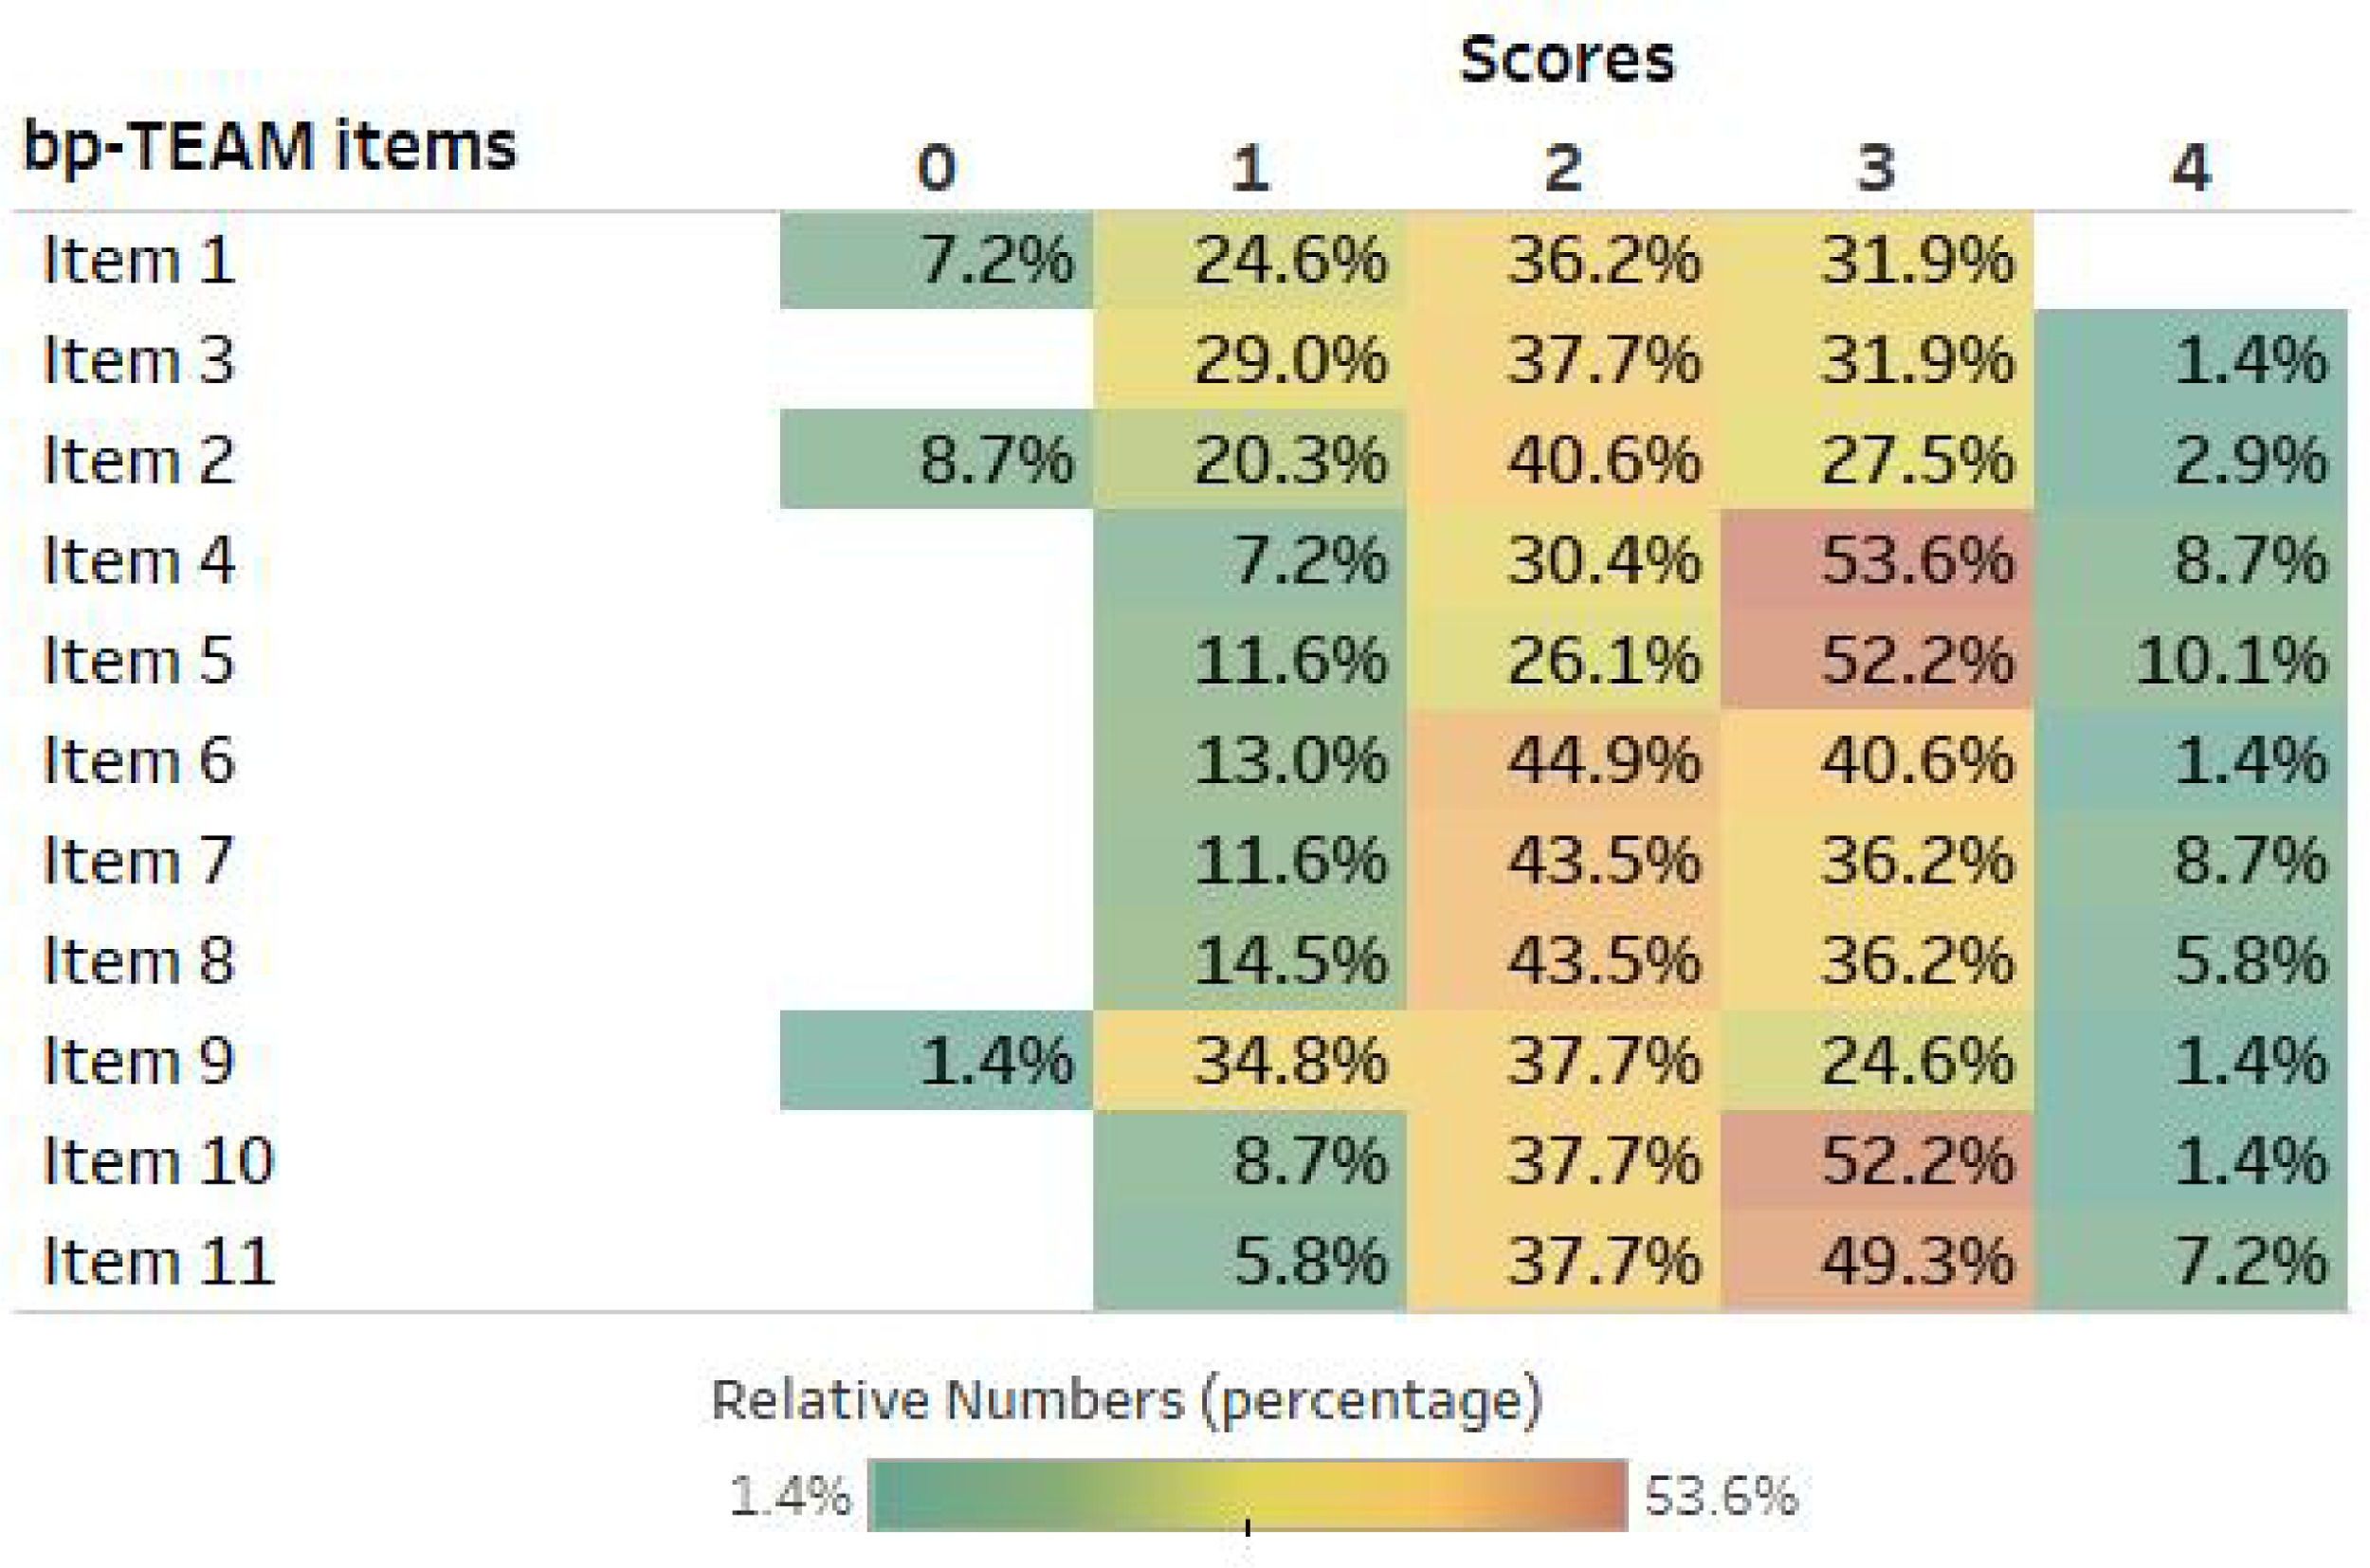The height and width of the screenshot is (1568, 2370).
Task: Click the Scores column group header
Action: pyautogui.click(x=1566, y=60)
